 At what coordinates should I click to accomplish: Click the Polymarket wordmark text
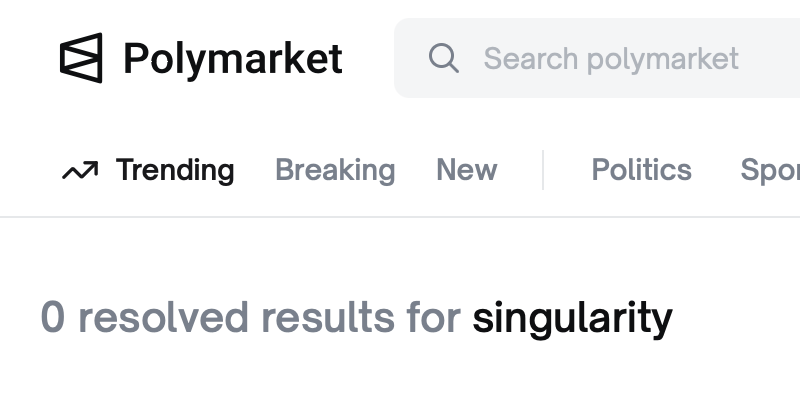point(233,58)
